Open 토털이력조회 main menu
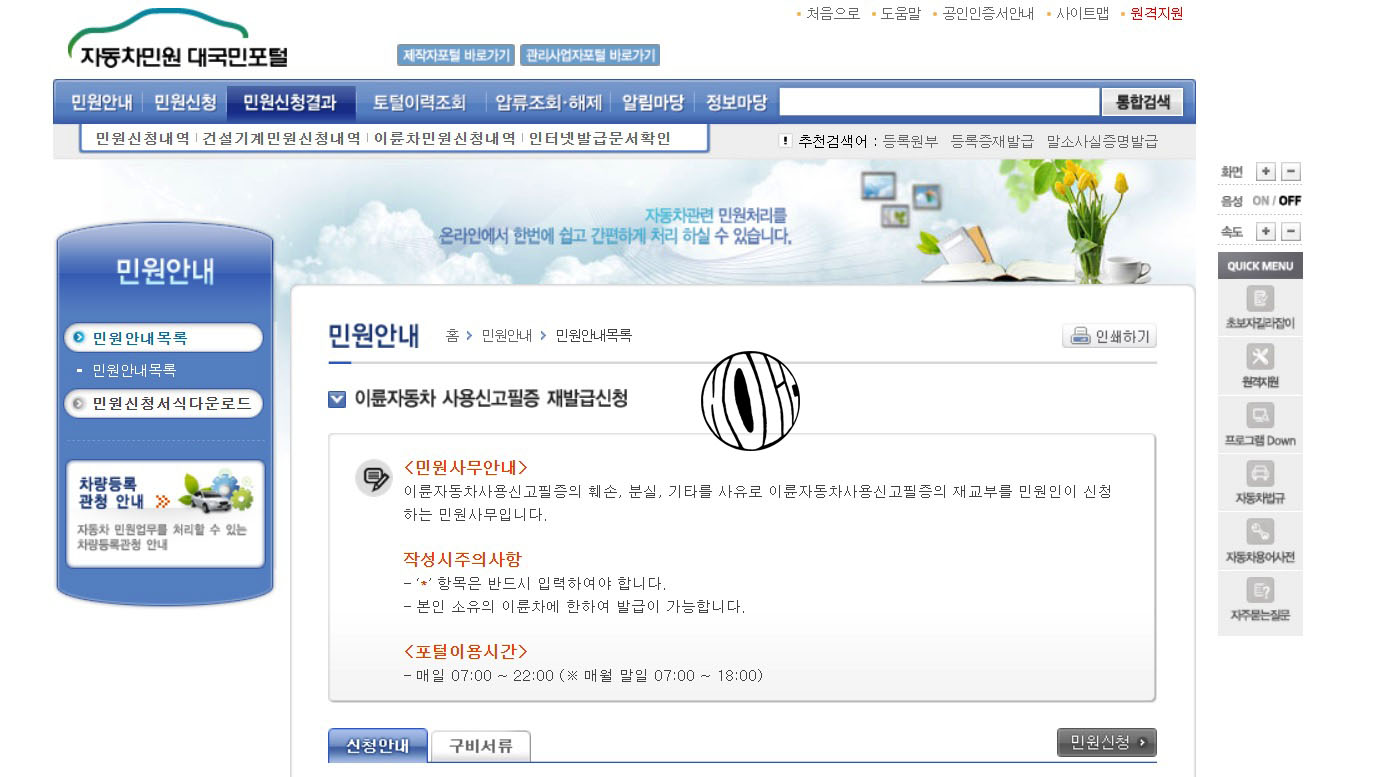The height and width of the screenshot is (777, 1392). (x=420, y=102)
